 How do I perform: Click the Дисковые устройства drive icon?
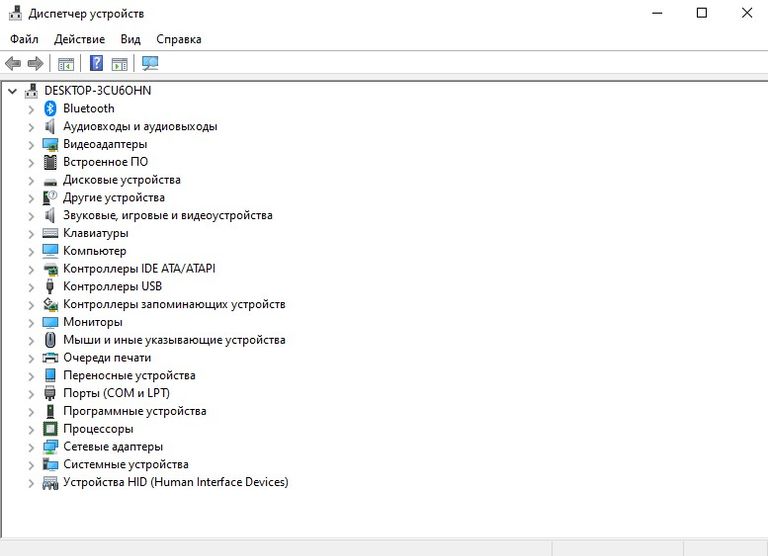(x=50, y=181)
